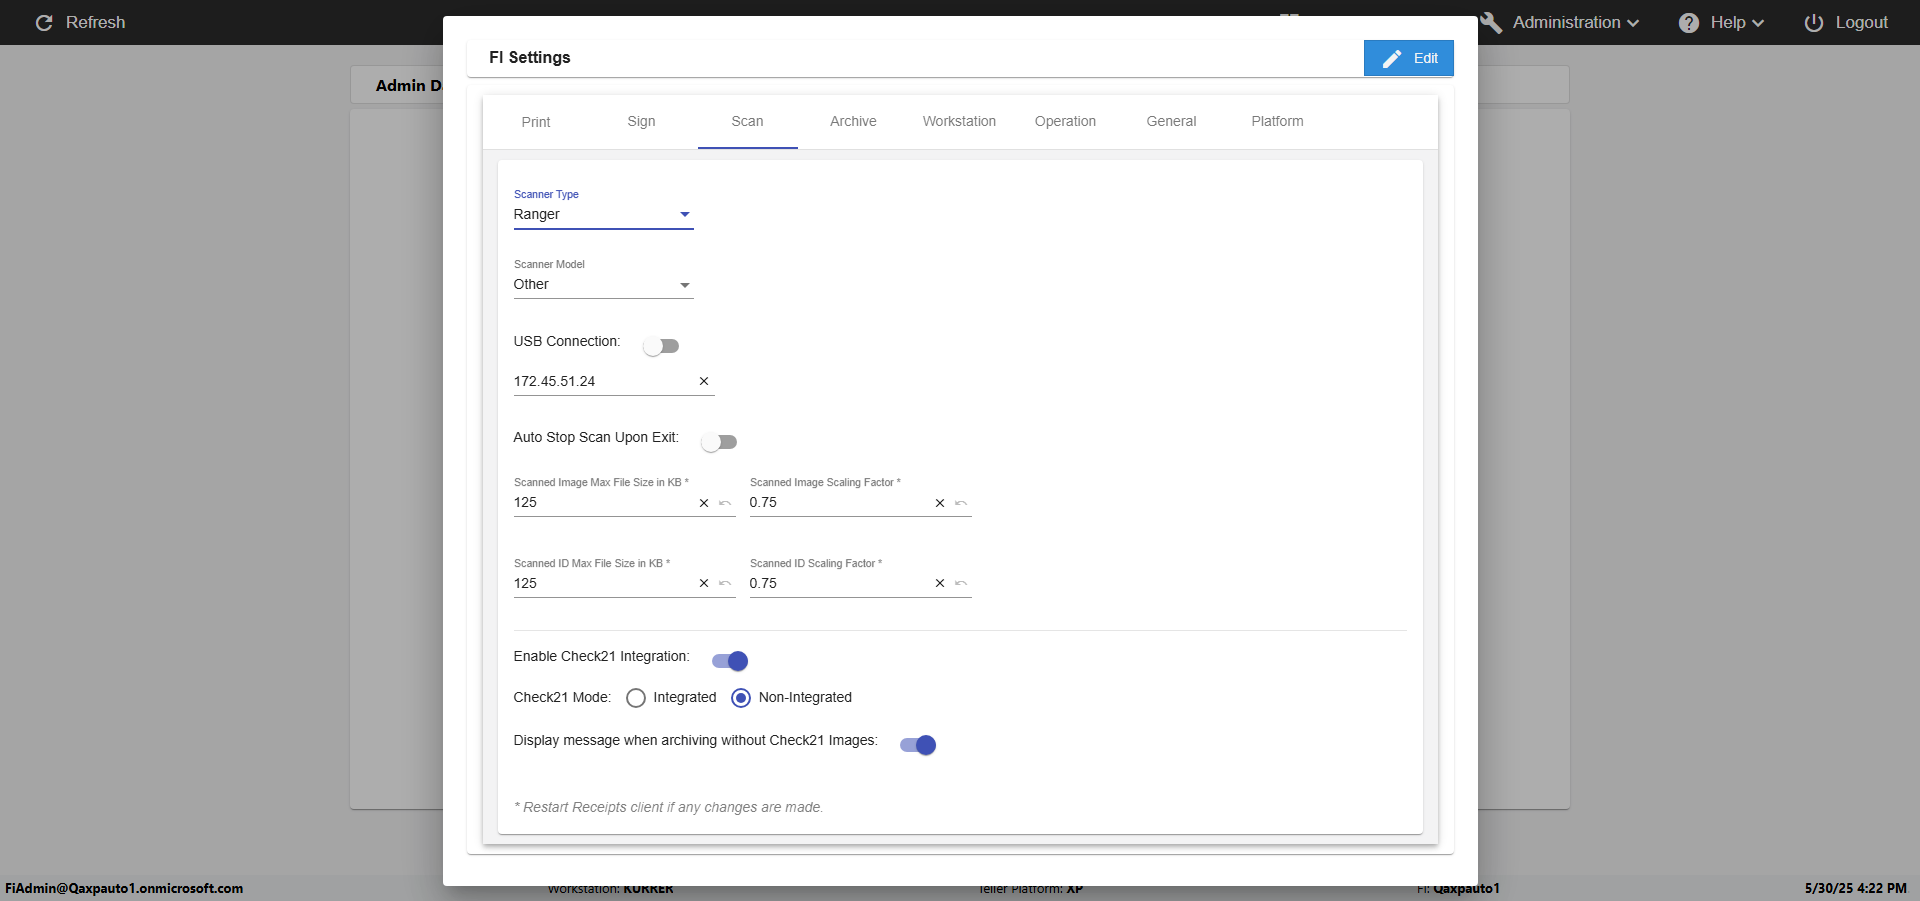Click the Help question mark icon
1920x901 pixels.
(x=1689, y=23)
